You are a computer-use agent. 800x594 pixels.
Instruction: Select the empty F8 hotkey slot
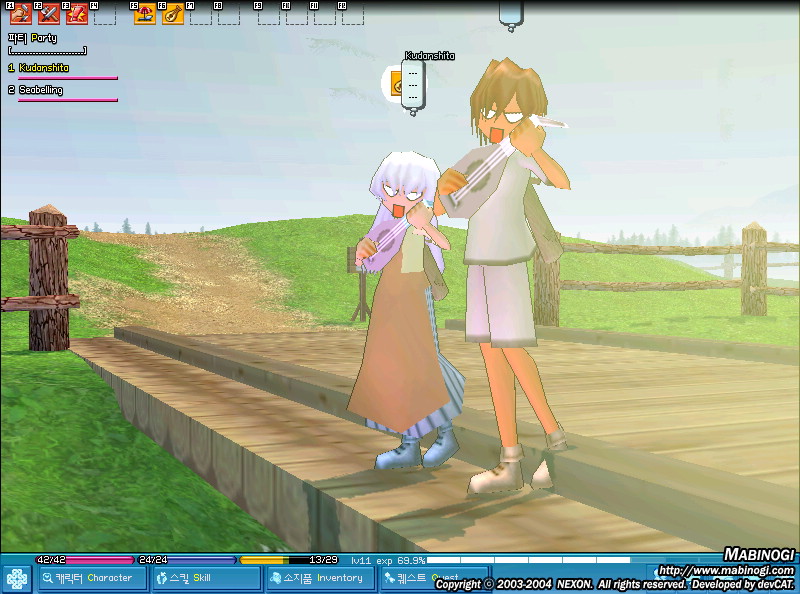pyautogui.click(x=229, y=14)
